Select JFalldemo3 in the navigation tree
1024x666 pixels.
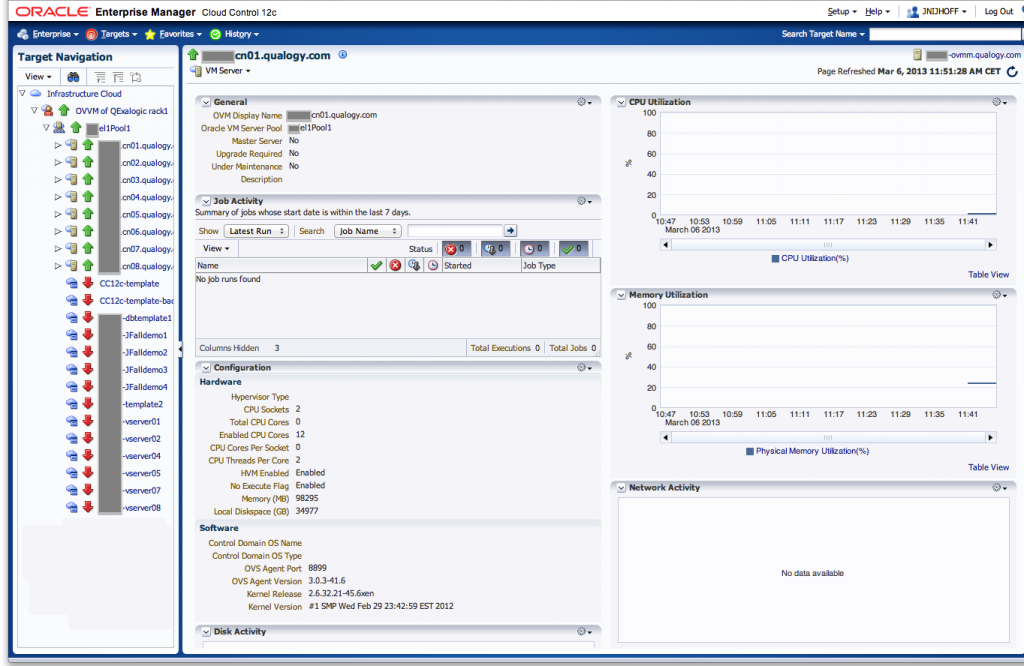146,370
